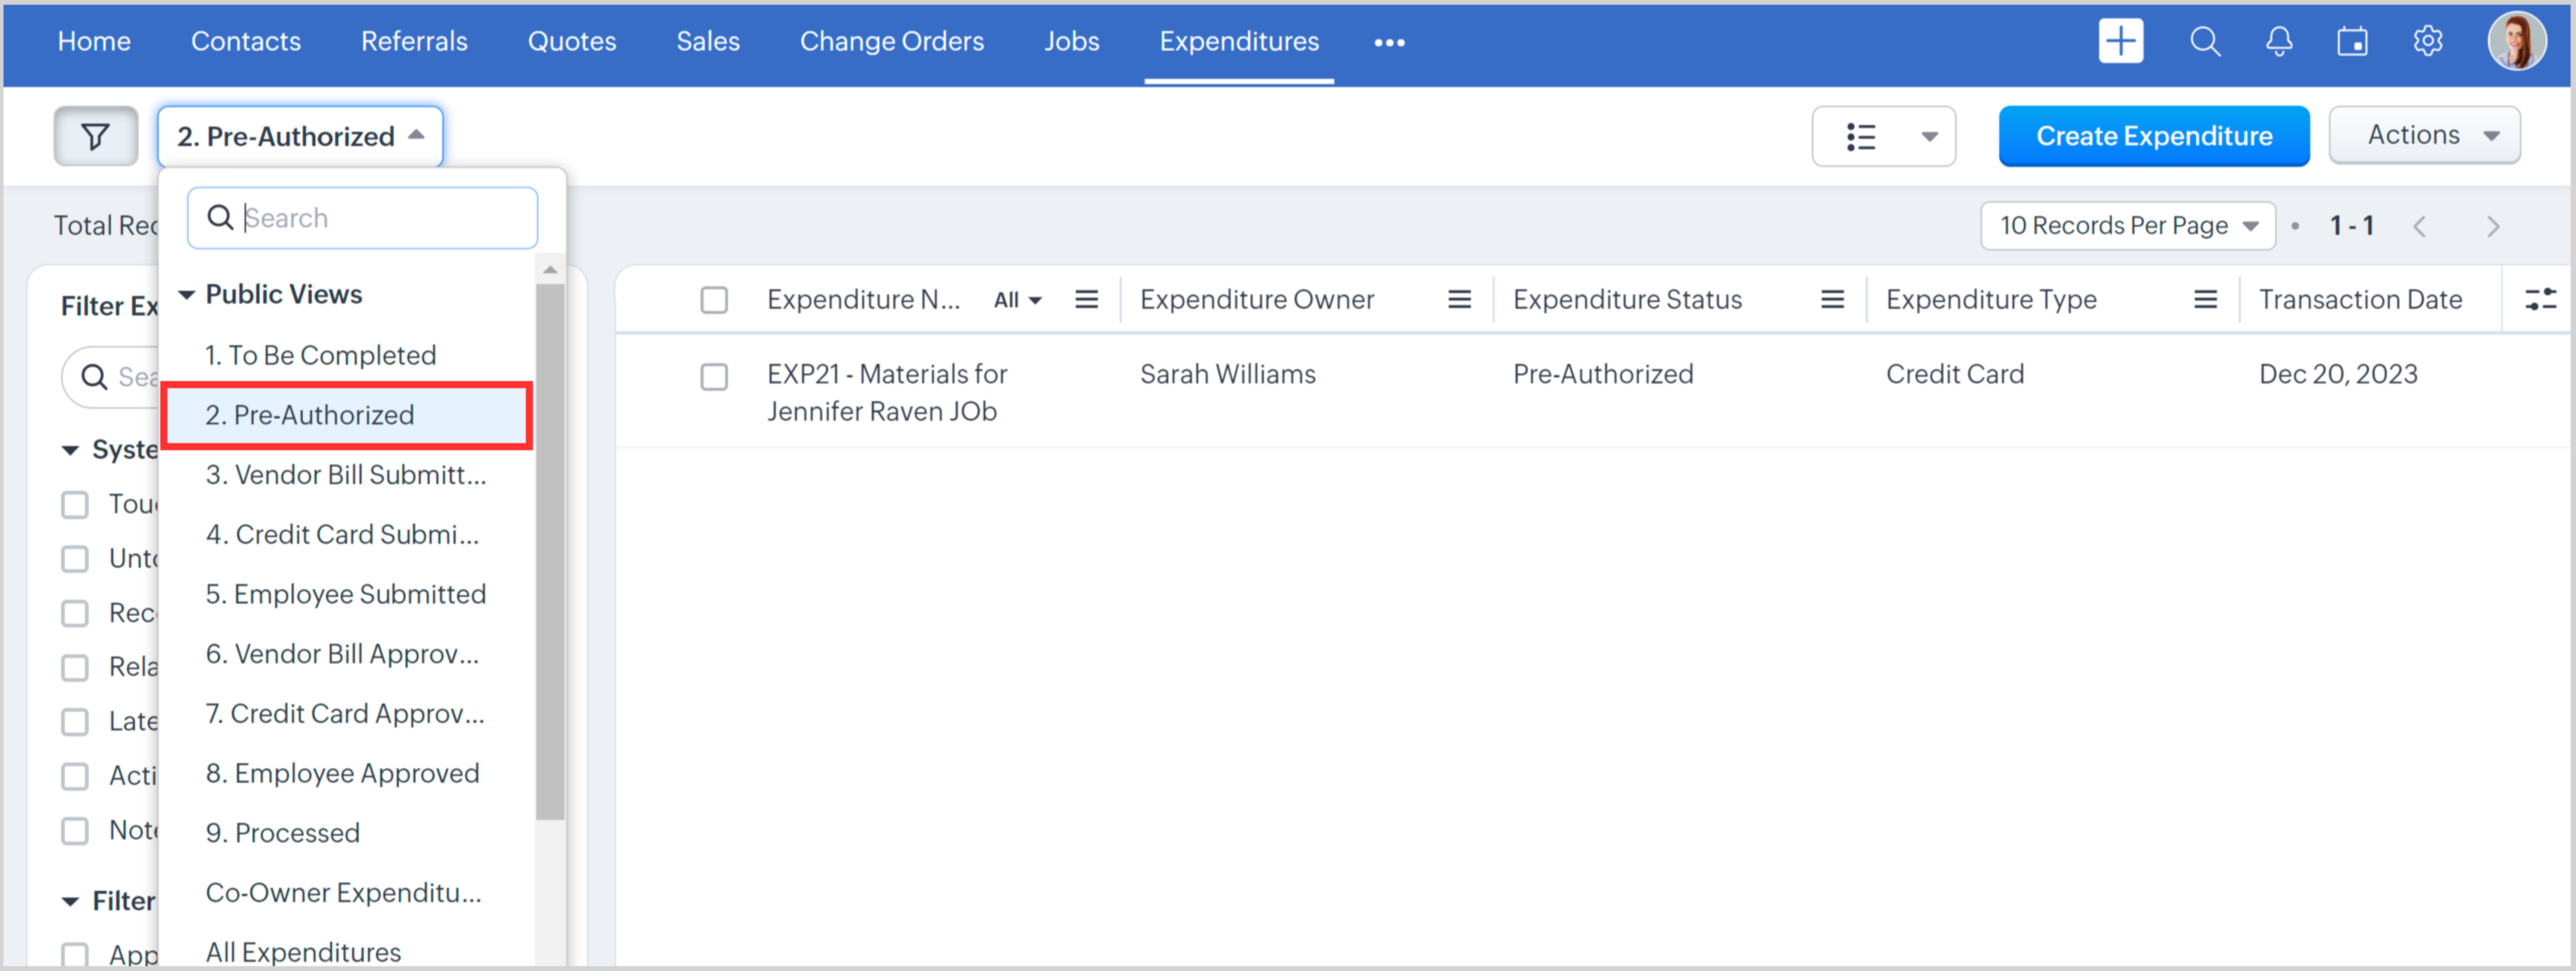The height and width of the screenshot is (971, 2576).
Task: Open the EXP21 Materials expenditure record
Action: coord(886,374)
